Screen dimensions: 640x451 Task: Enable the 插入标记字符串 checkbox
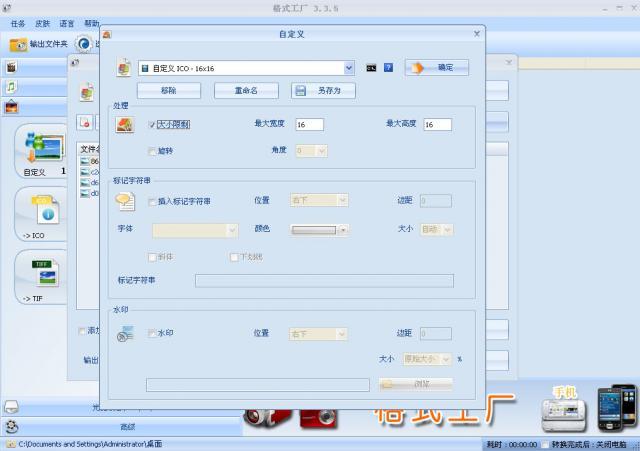(152, 202)
